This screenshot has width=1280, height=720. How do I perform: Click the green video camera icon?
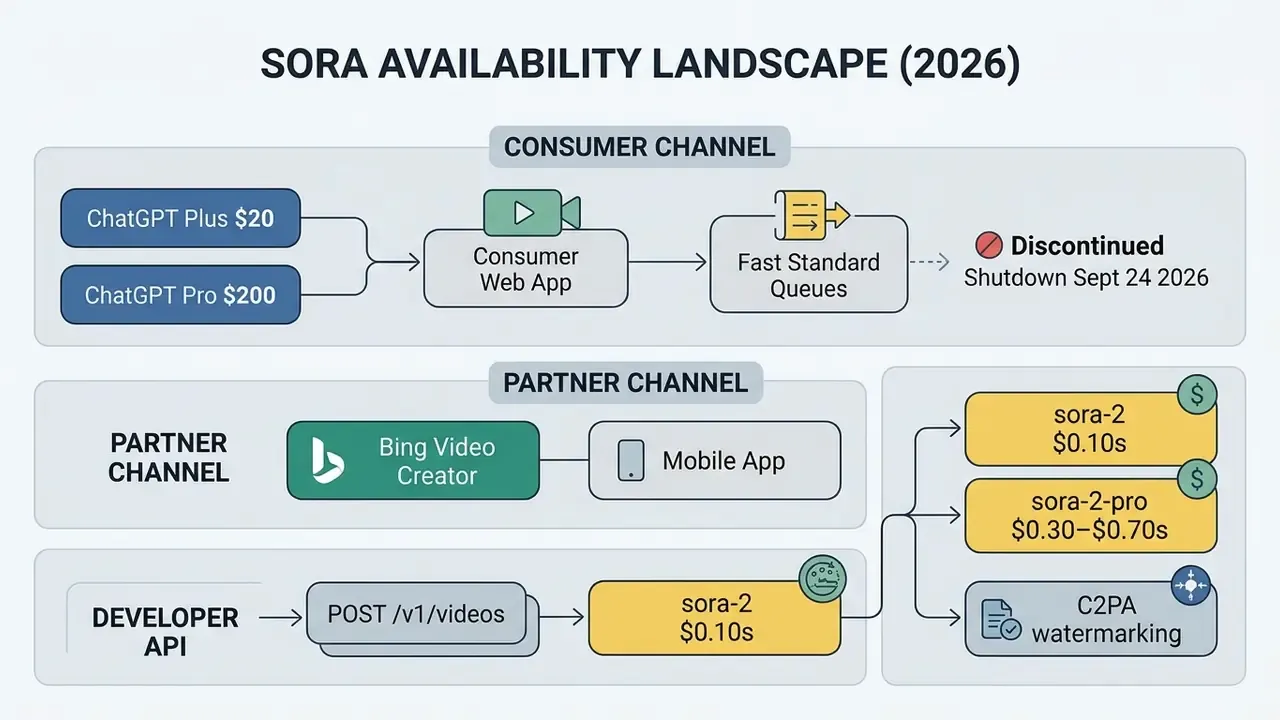(x=532, y=212)
